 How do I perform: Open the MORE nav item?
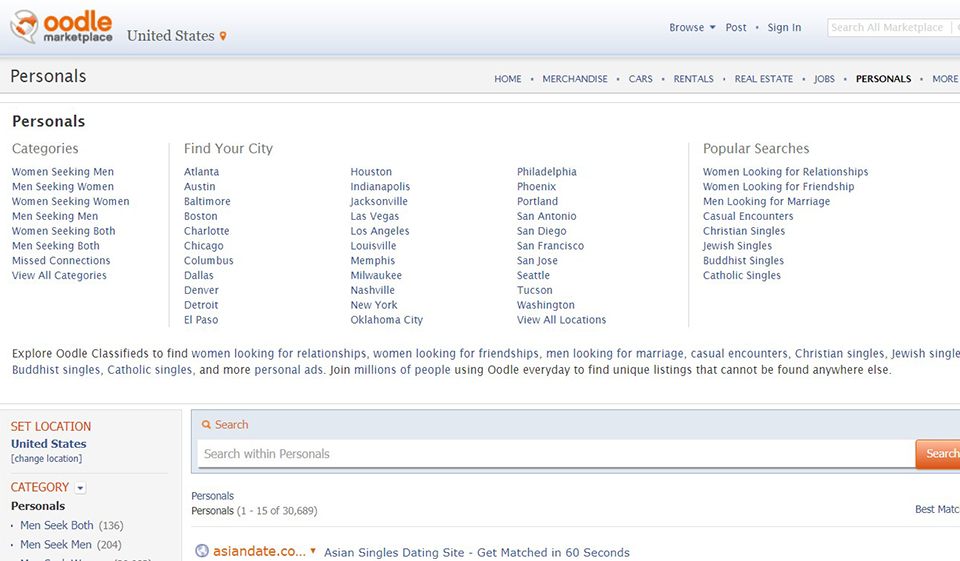point(945,79)
